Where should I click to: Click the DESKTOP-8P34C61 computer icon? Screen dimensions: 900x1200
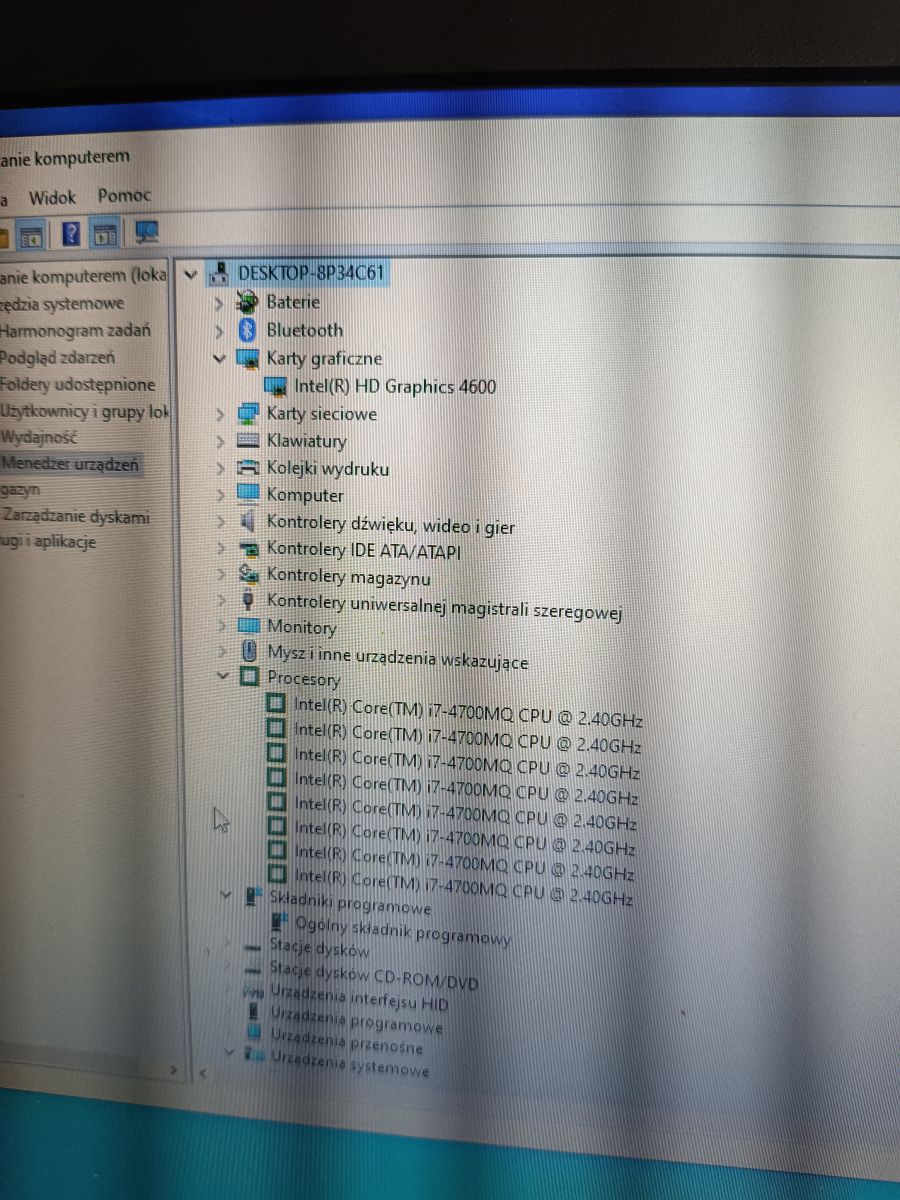[x=219, y=273]
